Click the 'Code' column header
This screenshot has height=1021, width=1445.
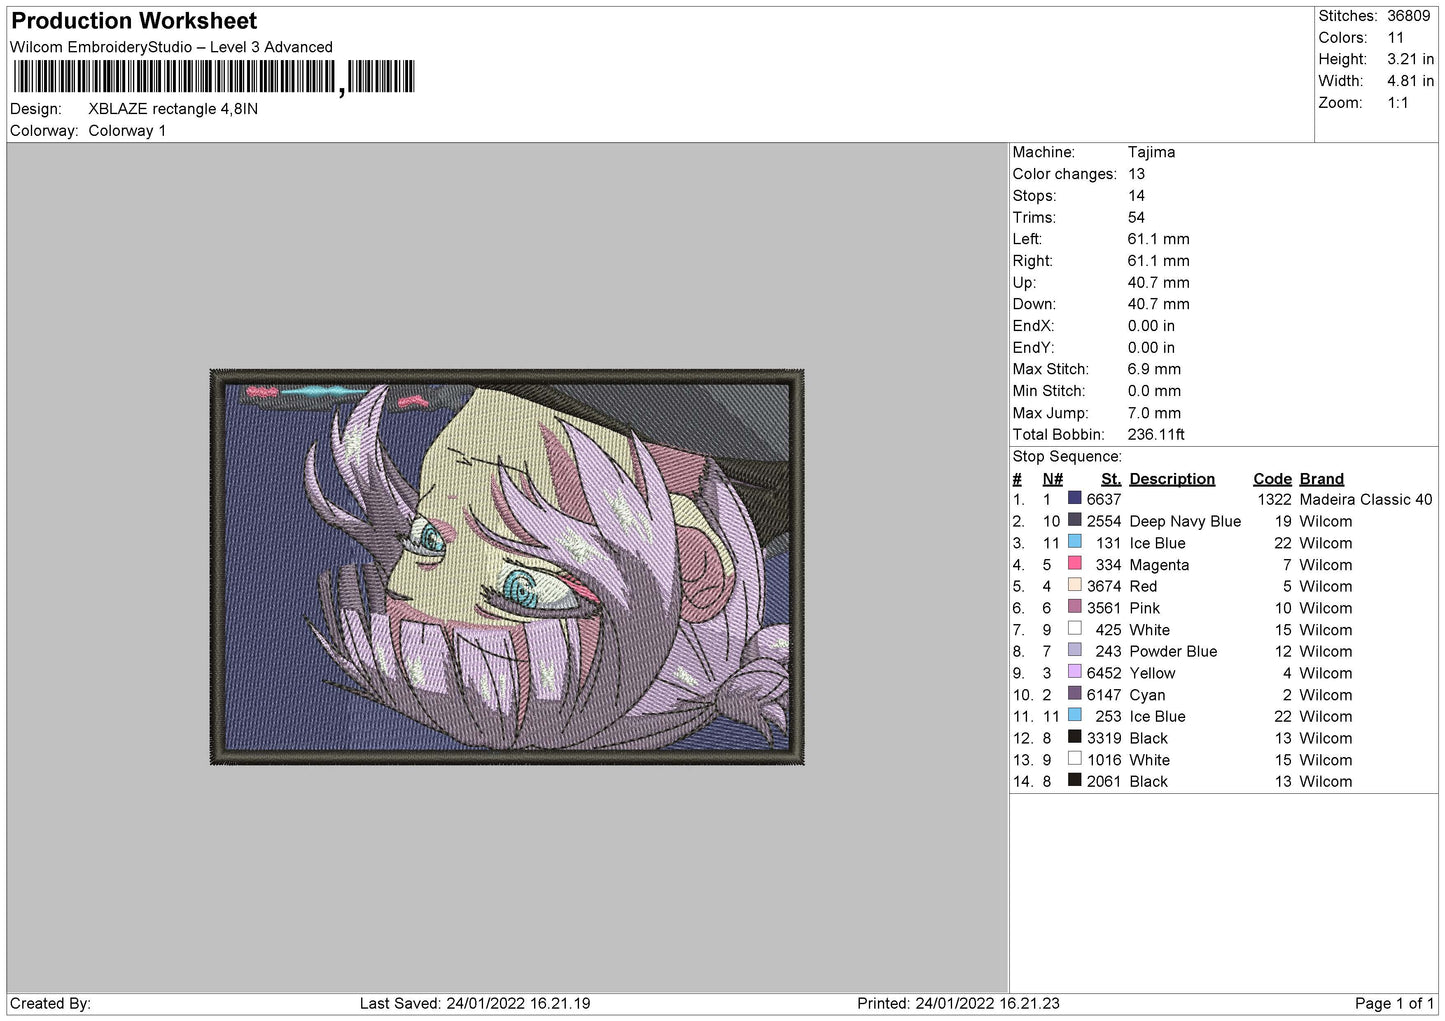[1272, 479]
